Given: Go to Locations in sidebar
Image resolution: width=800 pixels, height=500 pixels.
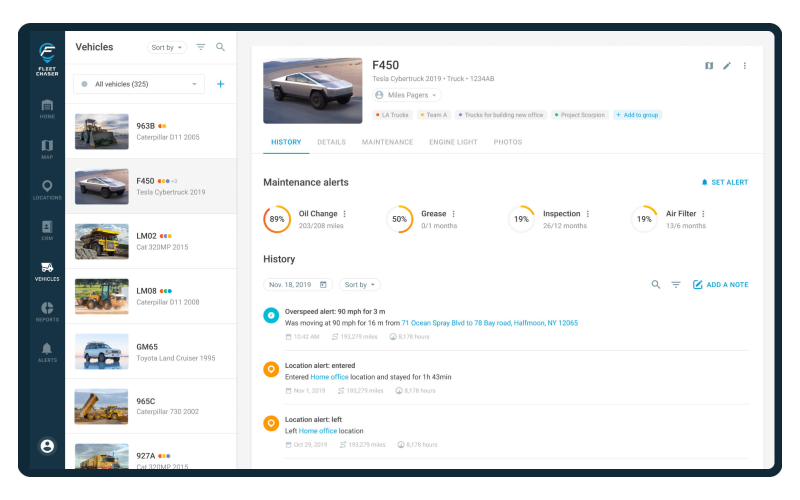Looking at the screenshot, I should [47, 190].
